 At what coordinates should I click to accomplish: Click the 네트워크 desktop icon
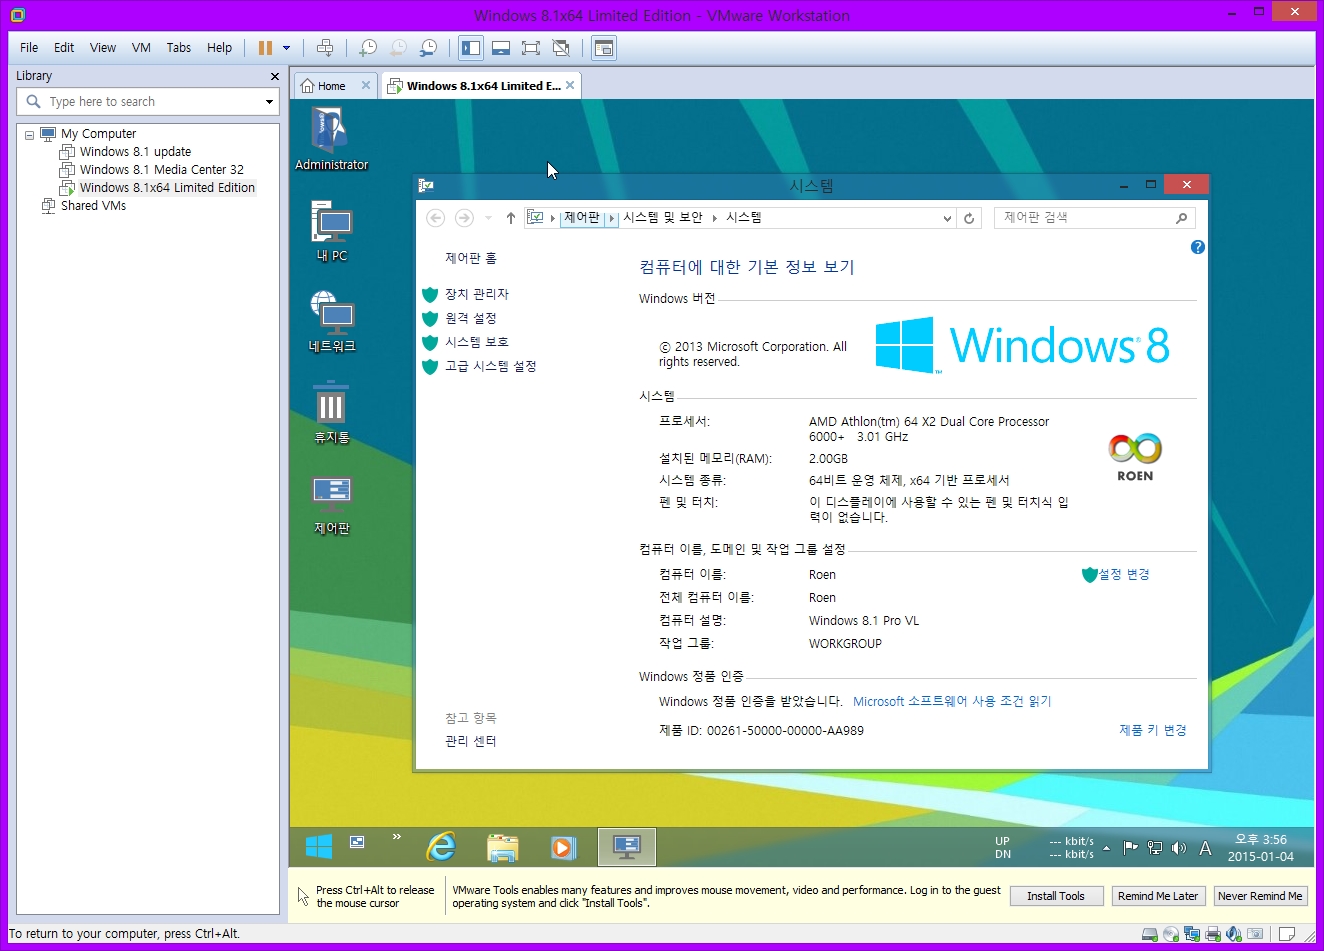coord(331,321)
